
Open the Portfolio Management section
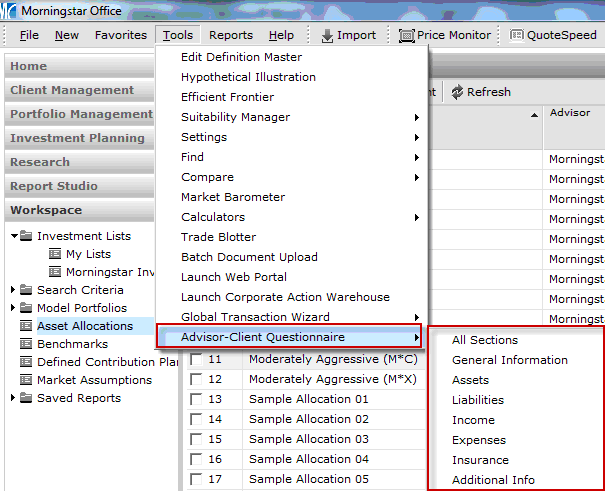78,114
